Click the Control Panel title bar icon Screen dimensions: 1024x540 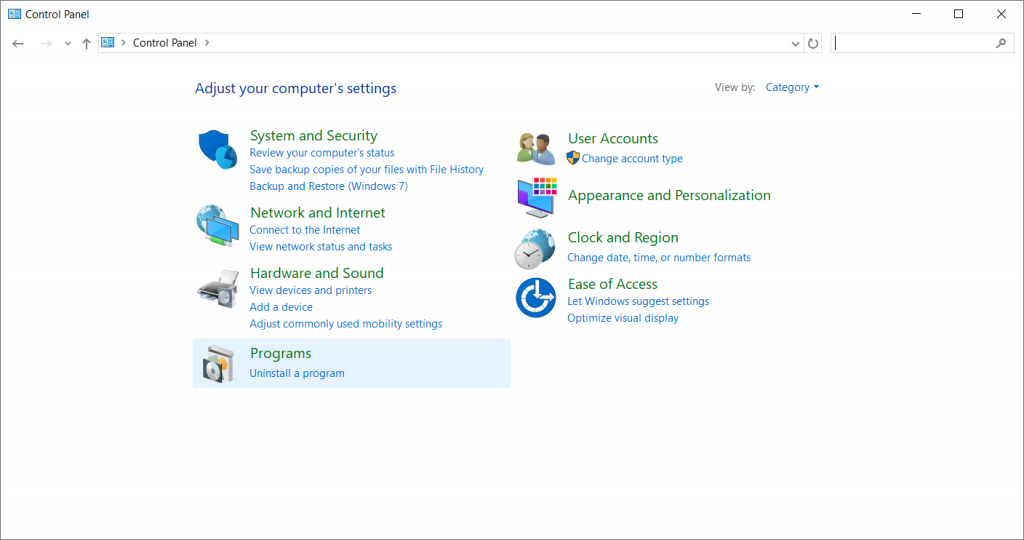point(14,14)
